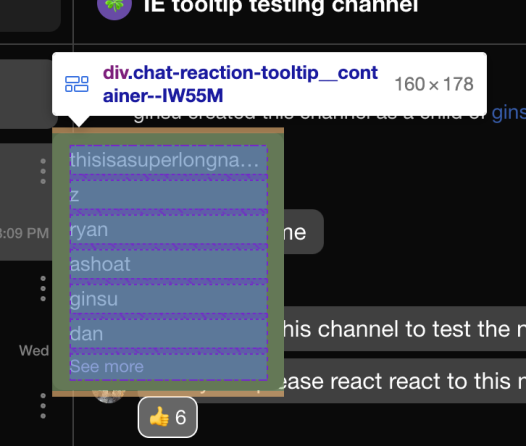
Task: Click the 'react react to this' message bubble
Action: [x=405, y=381]
